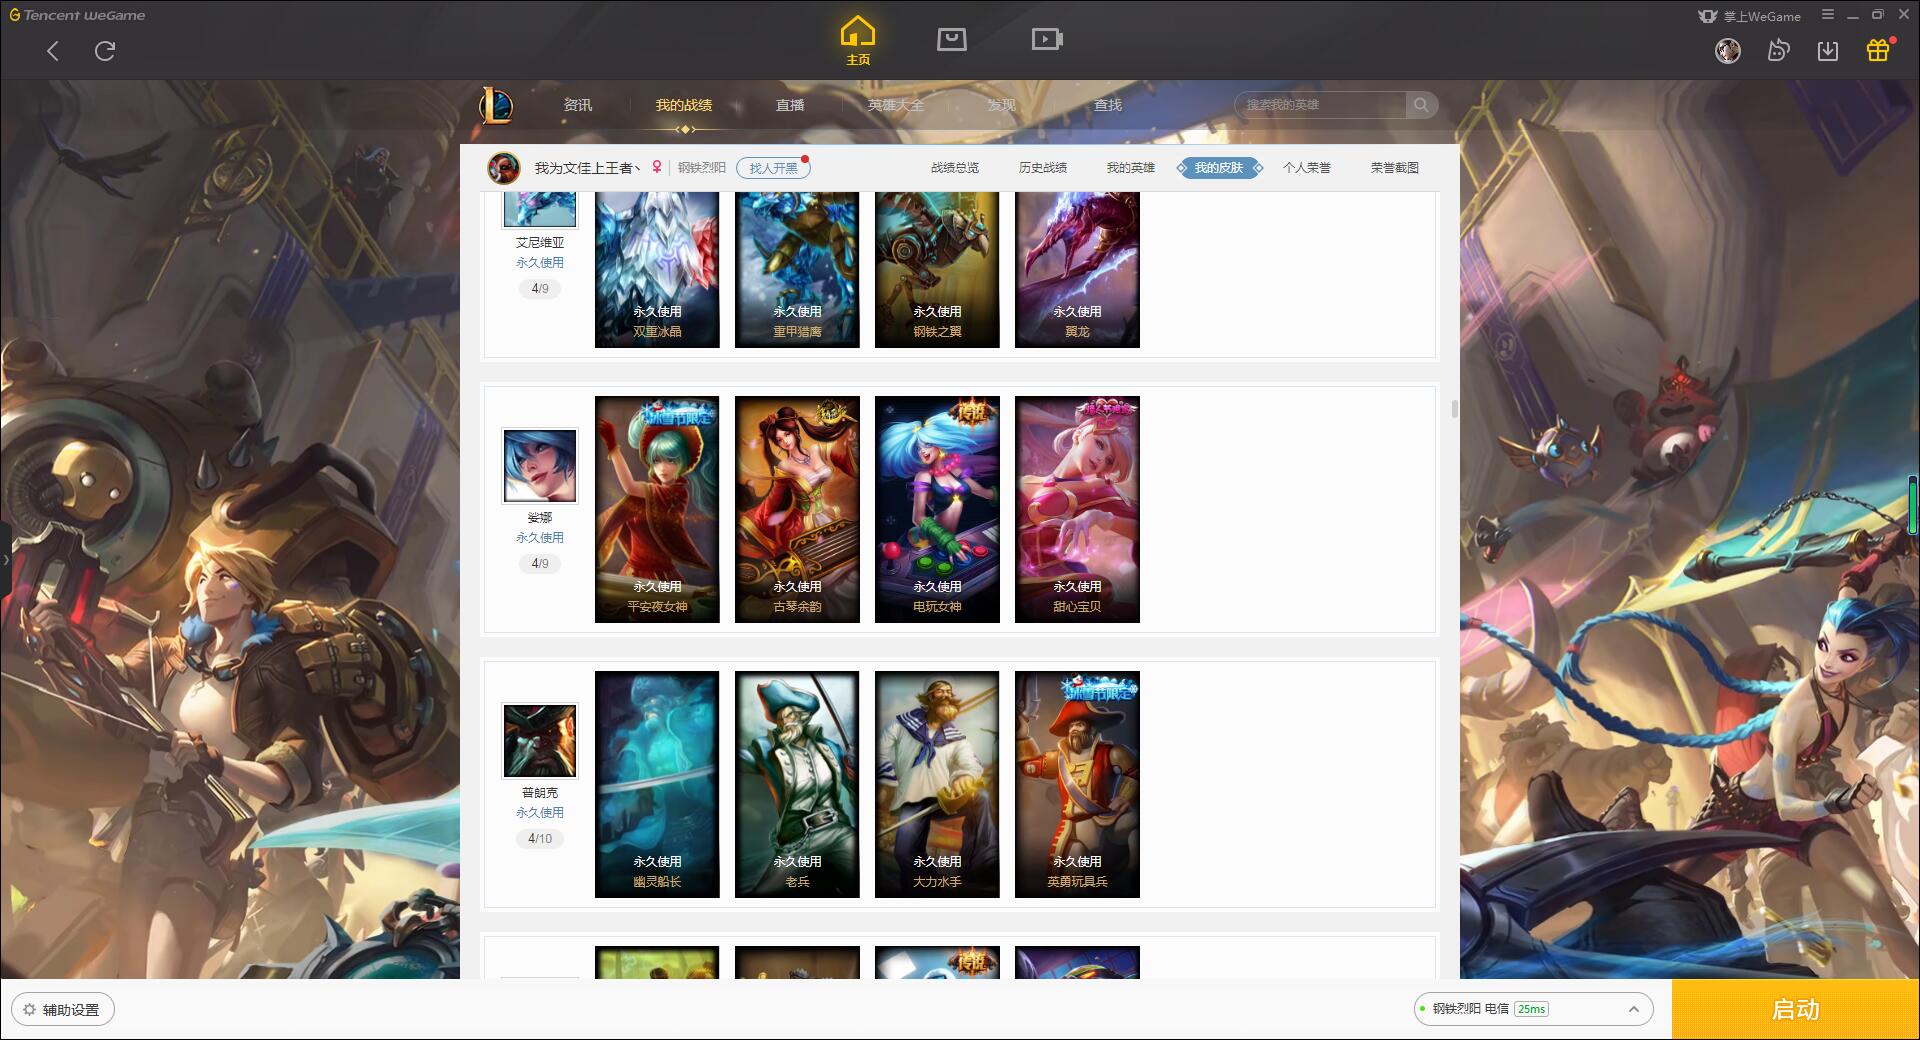Click the League of Legends logo
Image resolution: width=1920 pixels, height=1040 pixels.
tap(496, 105)
